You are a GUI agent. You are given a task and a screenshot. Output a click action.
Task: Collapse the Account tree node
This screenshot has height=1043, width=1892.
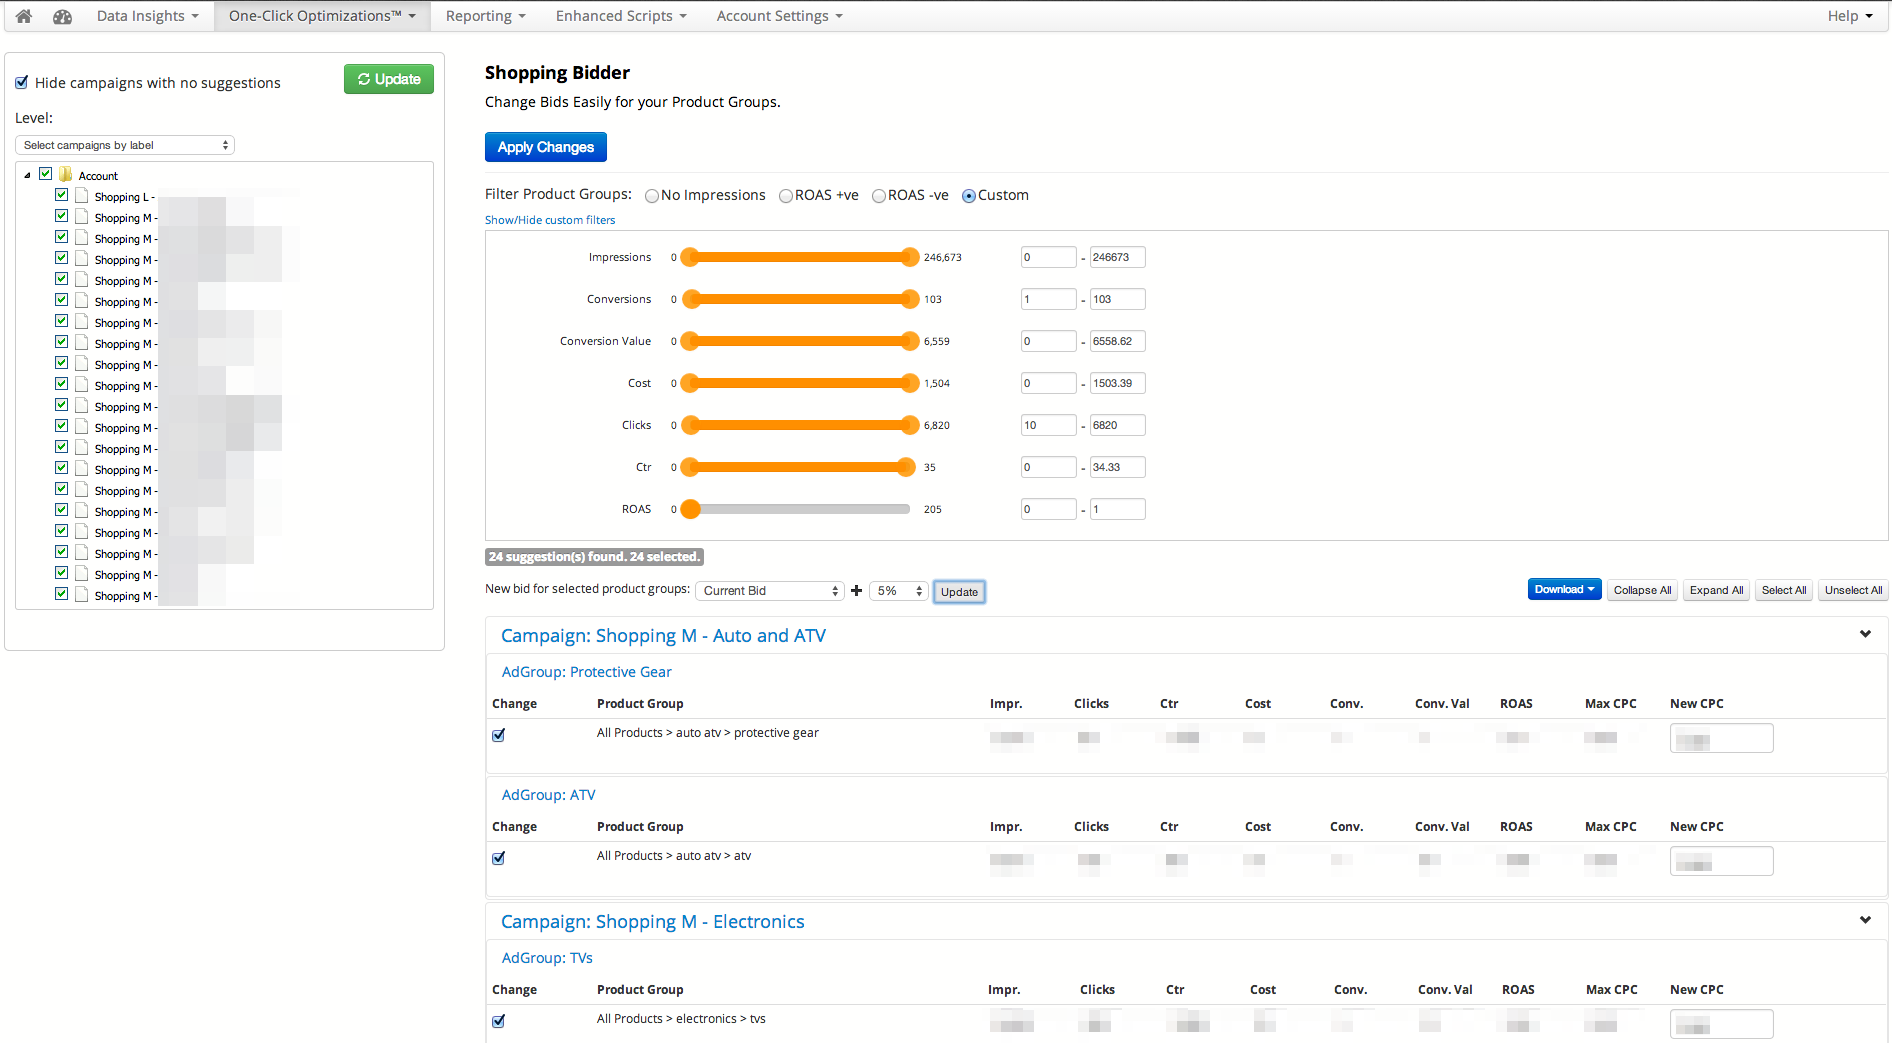point(27,175)
